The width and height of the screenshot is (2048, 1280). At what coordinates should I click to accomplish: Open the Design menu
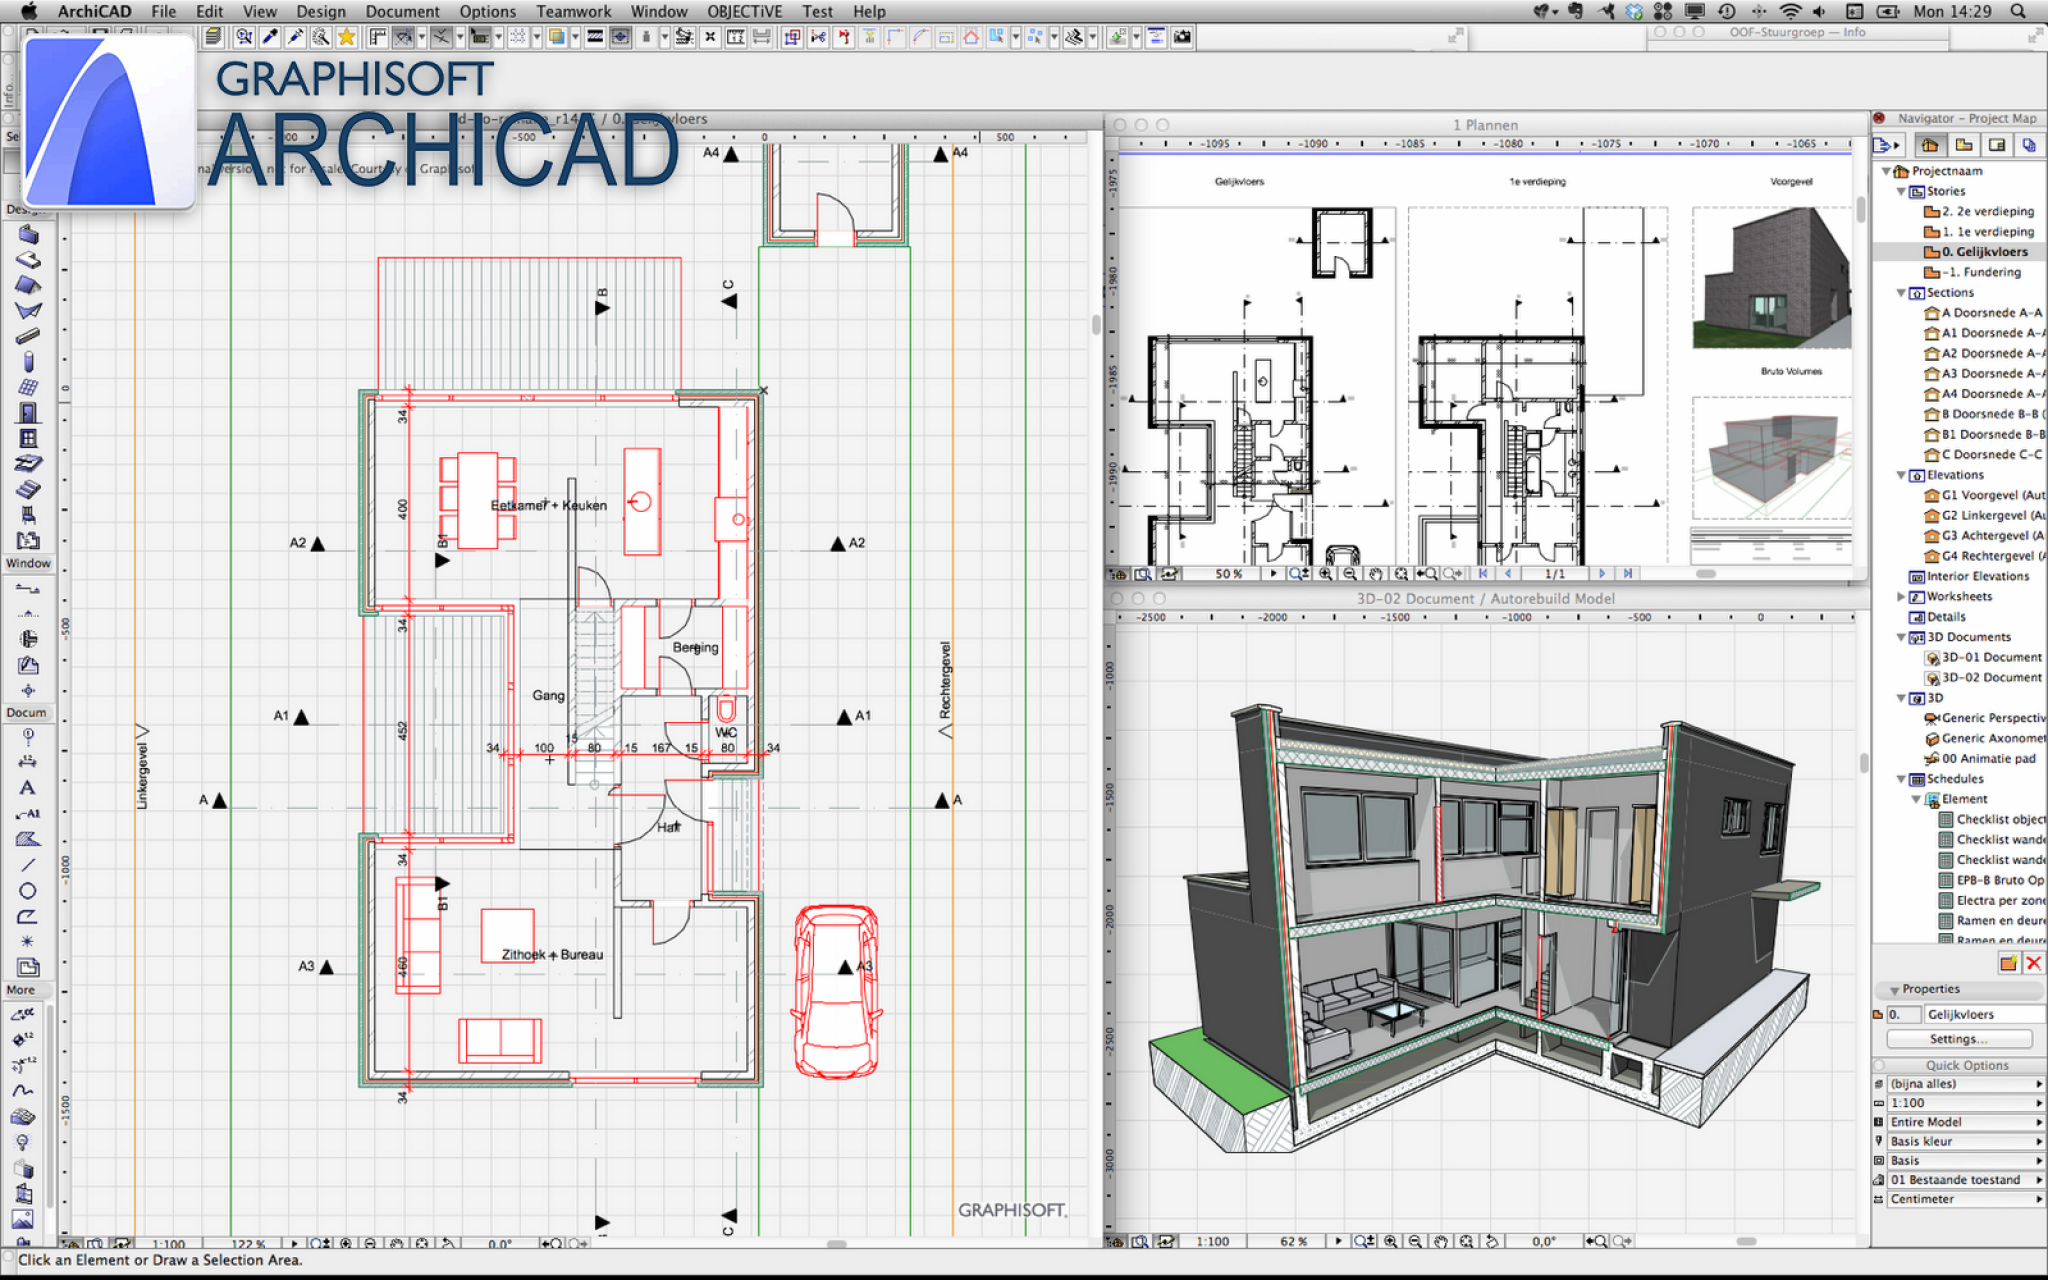coord(321,10)
